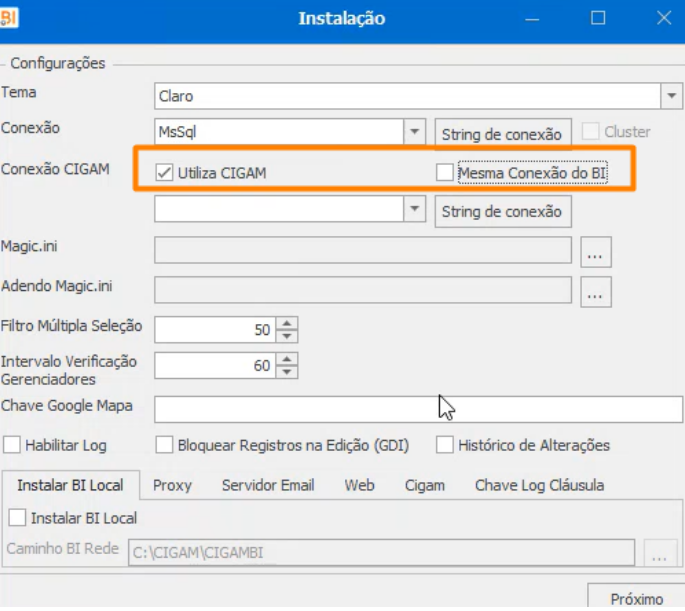Image resolution: width=685 pixels, height=611 pixels.
Task: Increase Intervalo Verificação Gerenciadores value
Action: click(x=287, y=360)
